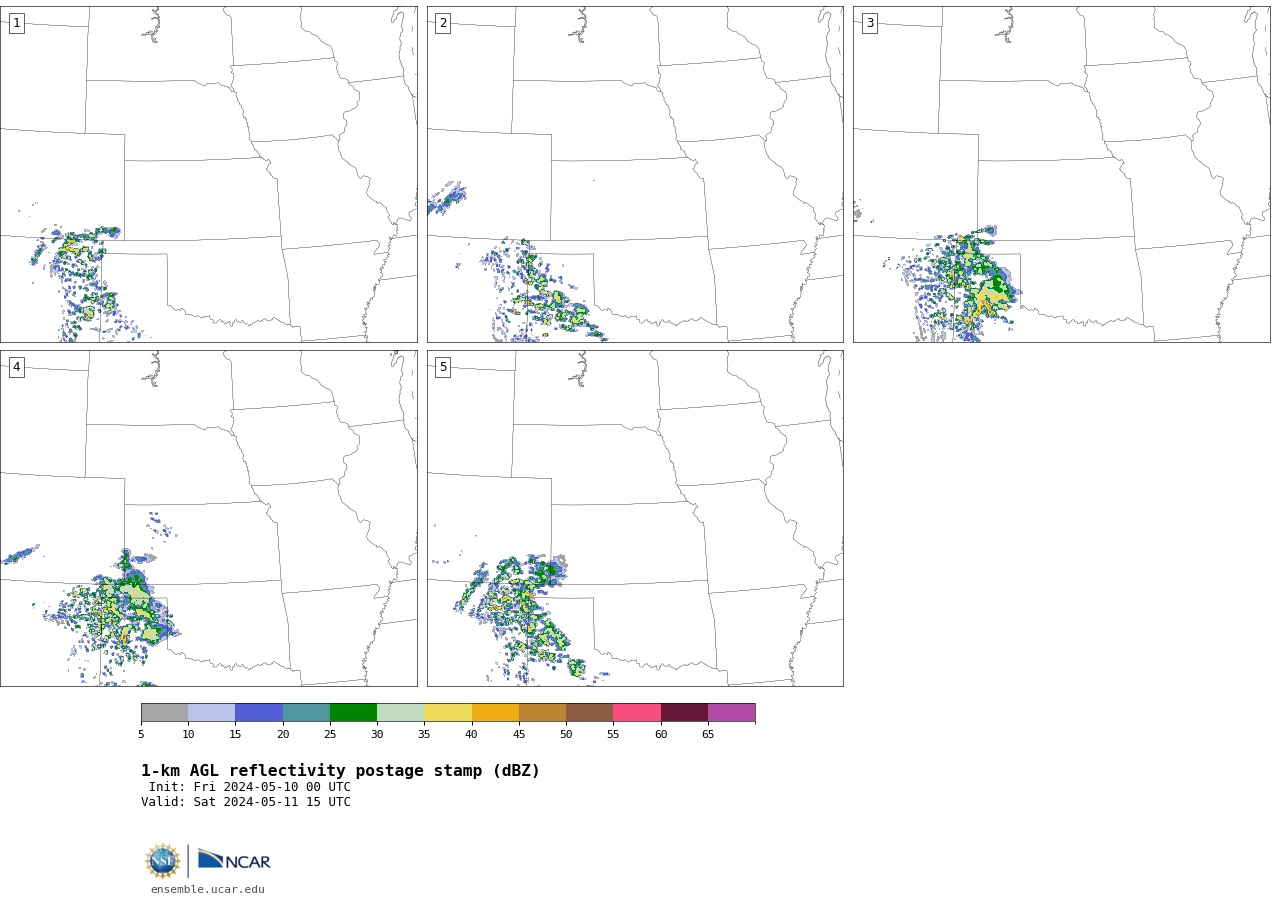Open ensemble member 2 reflectivity map
This screenshot has width=1280, height=901.
[635, 174]
